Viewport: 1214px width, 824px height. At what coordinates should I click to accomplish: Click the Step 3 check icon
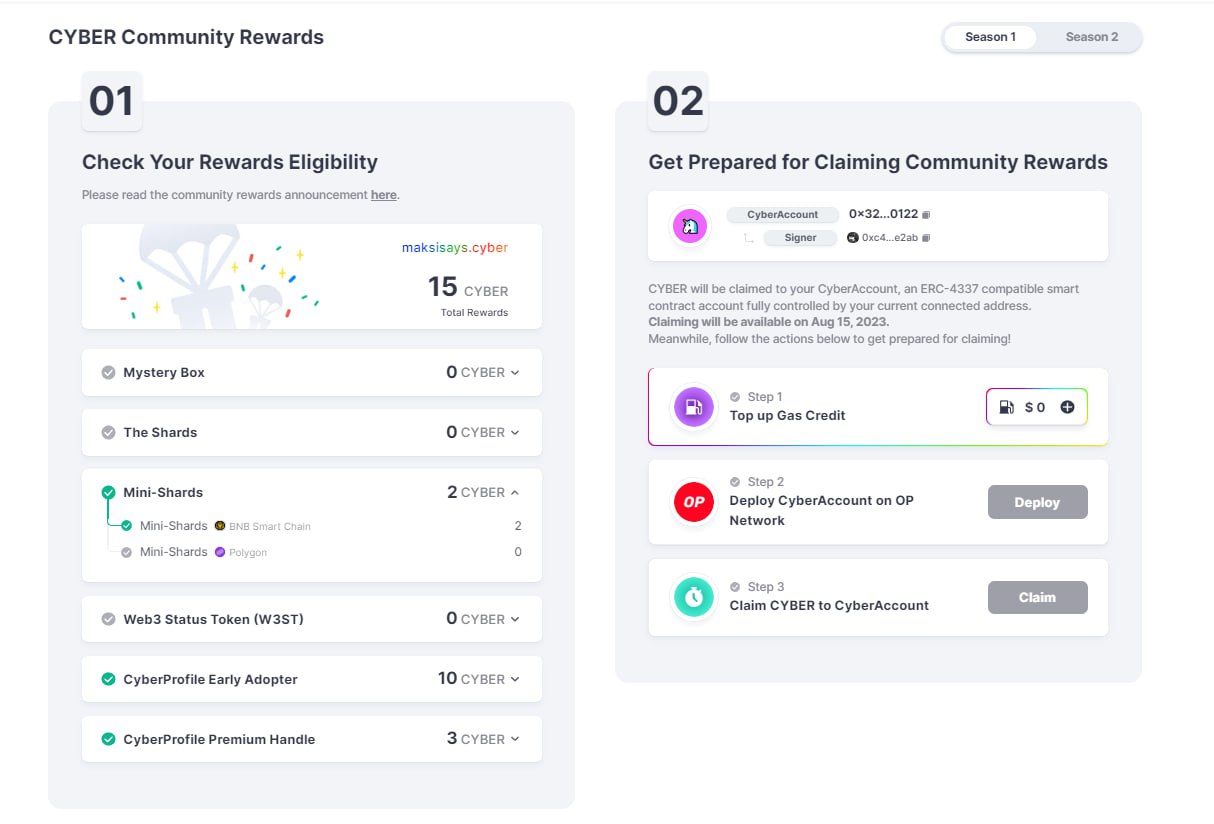coord(735,587)
